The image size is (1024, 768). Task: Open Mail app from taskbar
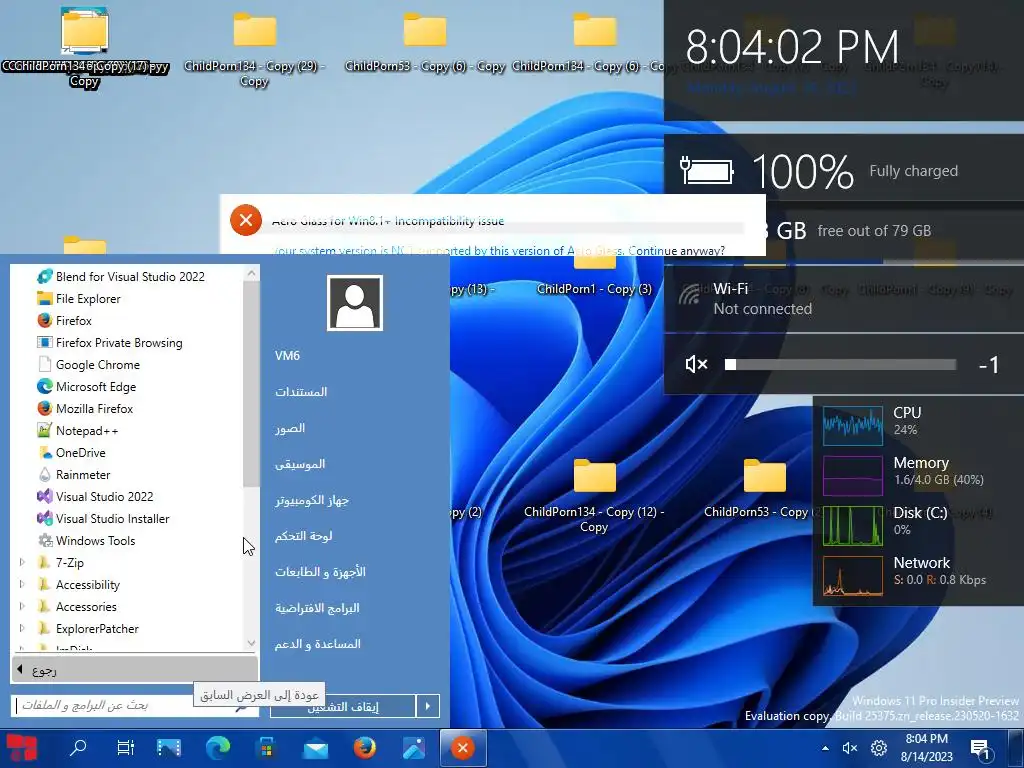[x=315, y=748]
